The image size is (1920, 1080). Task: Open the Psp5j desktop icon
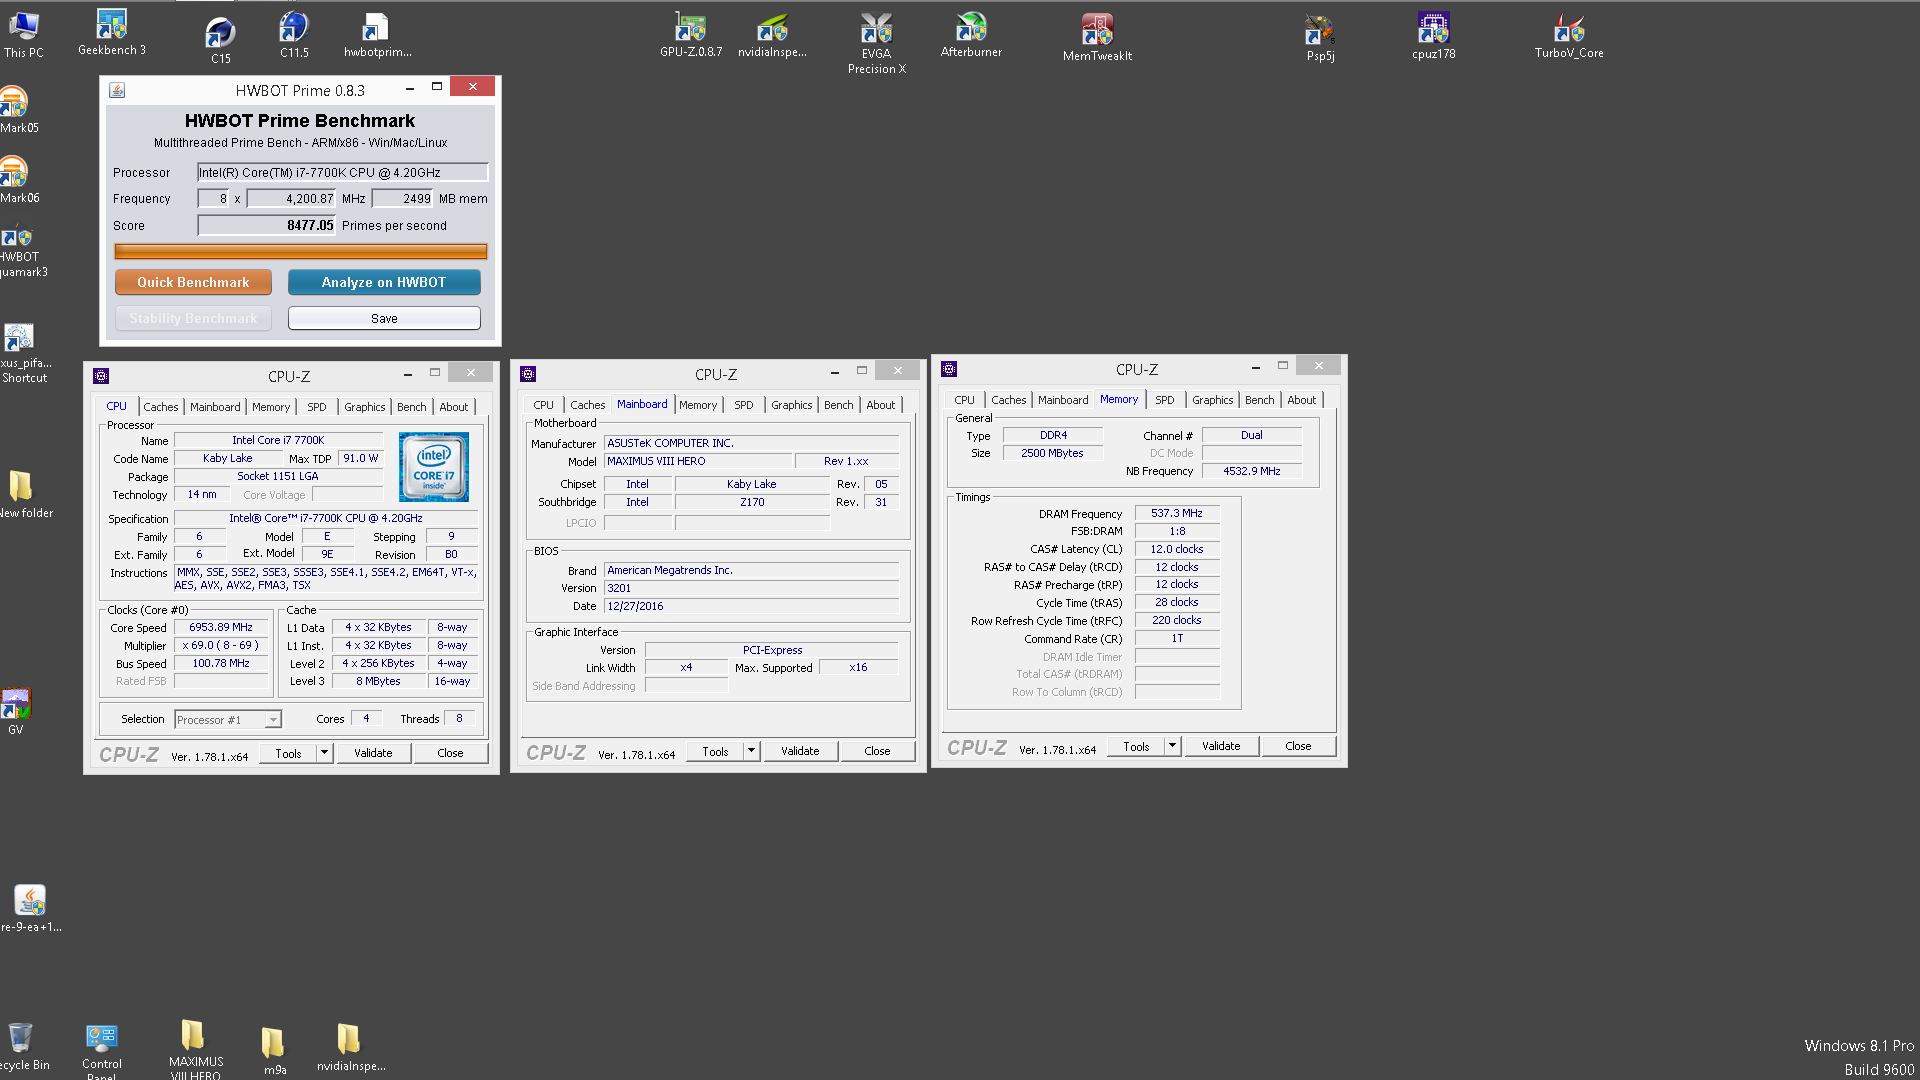(x=1320, y=38)
